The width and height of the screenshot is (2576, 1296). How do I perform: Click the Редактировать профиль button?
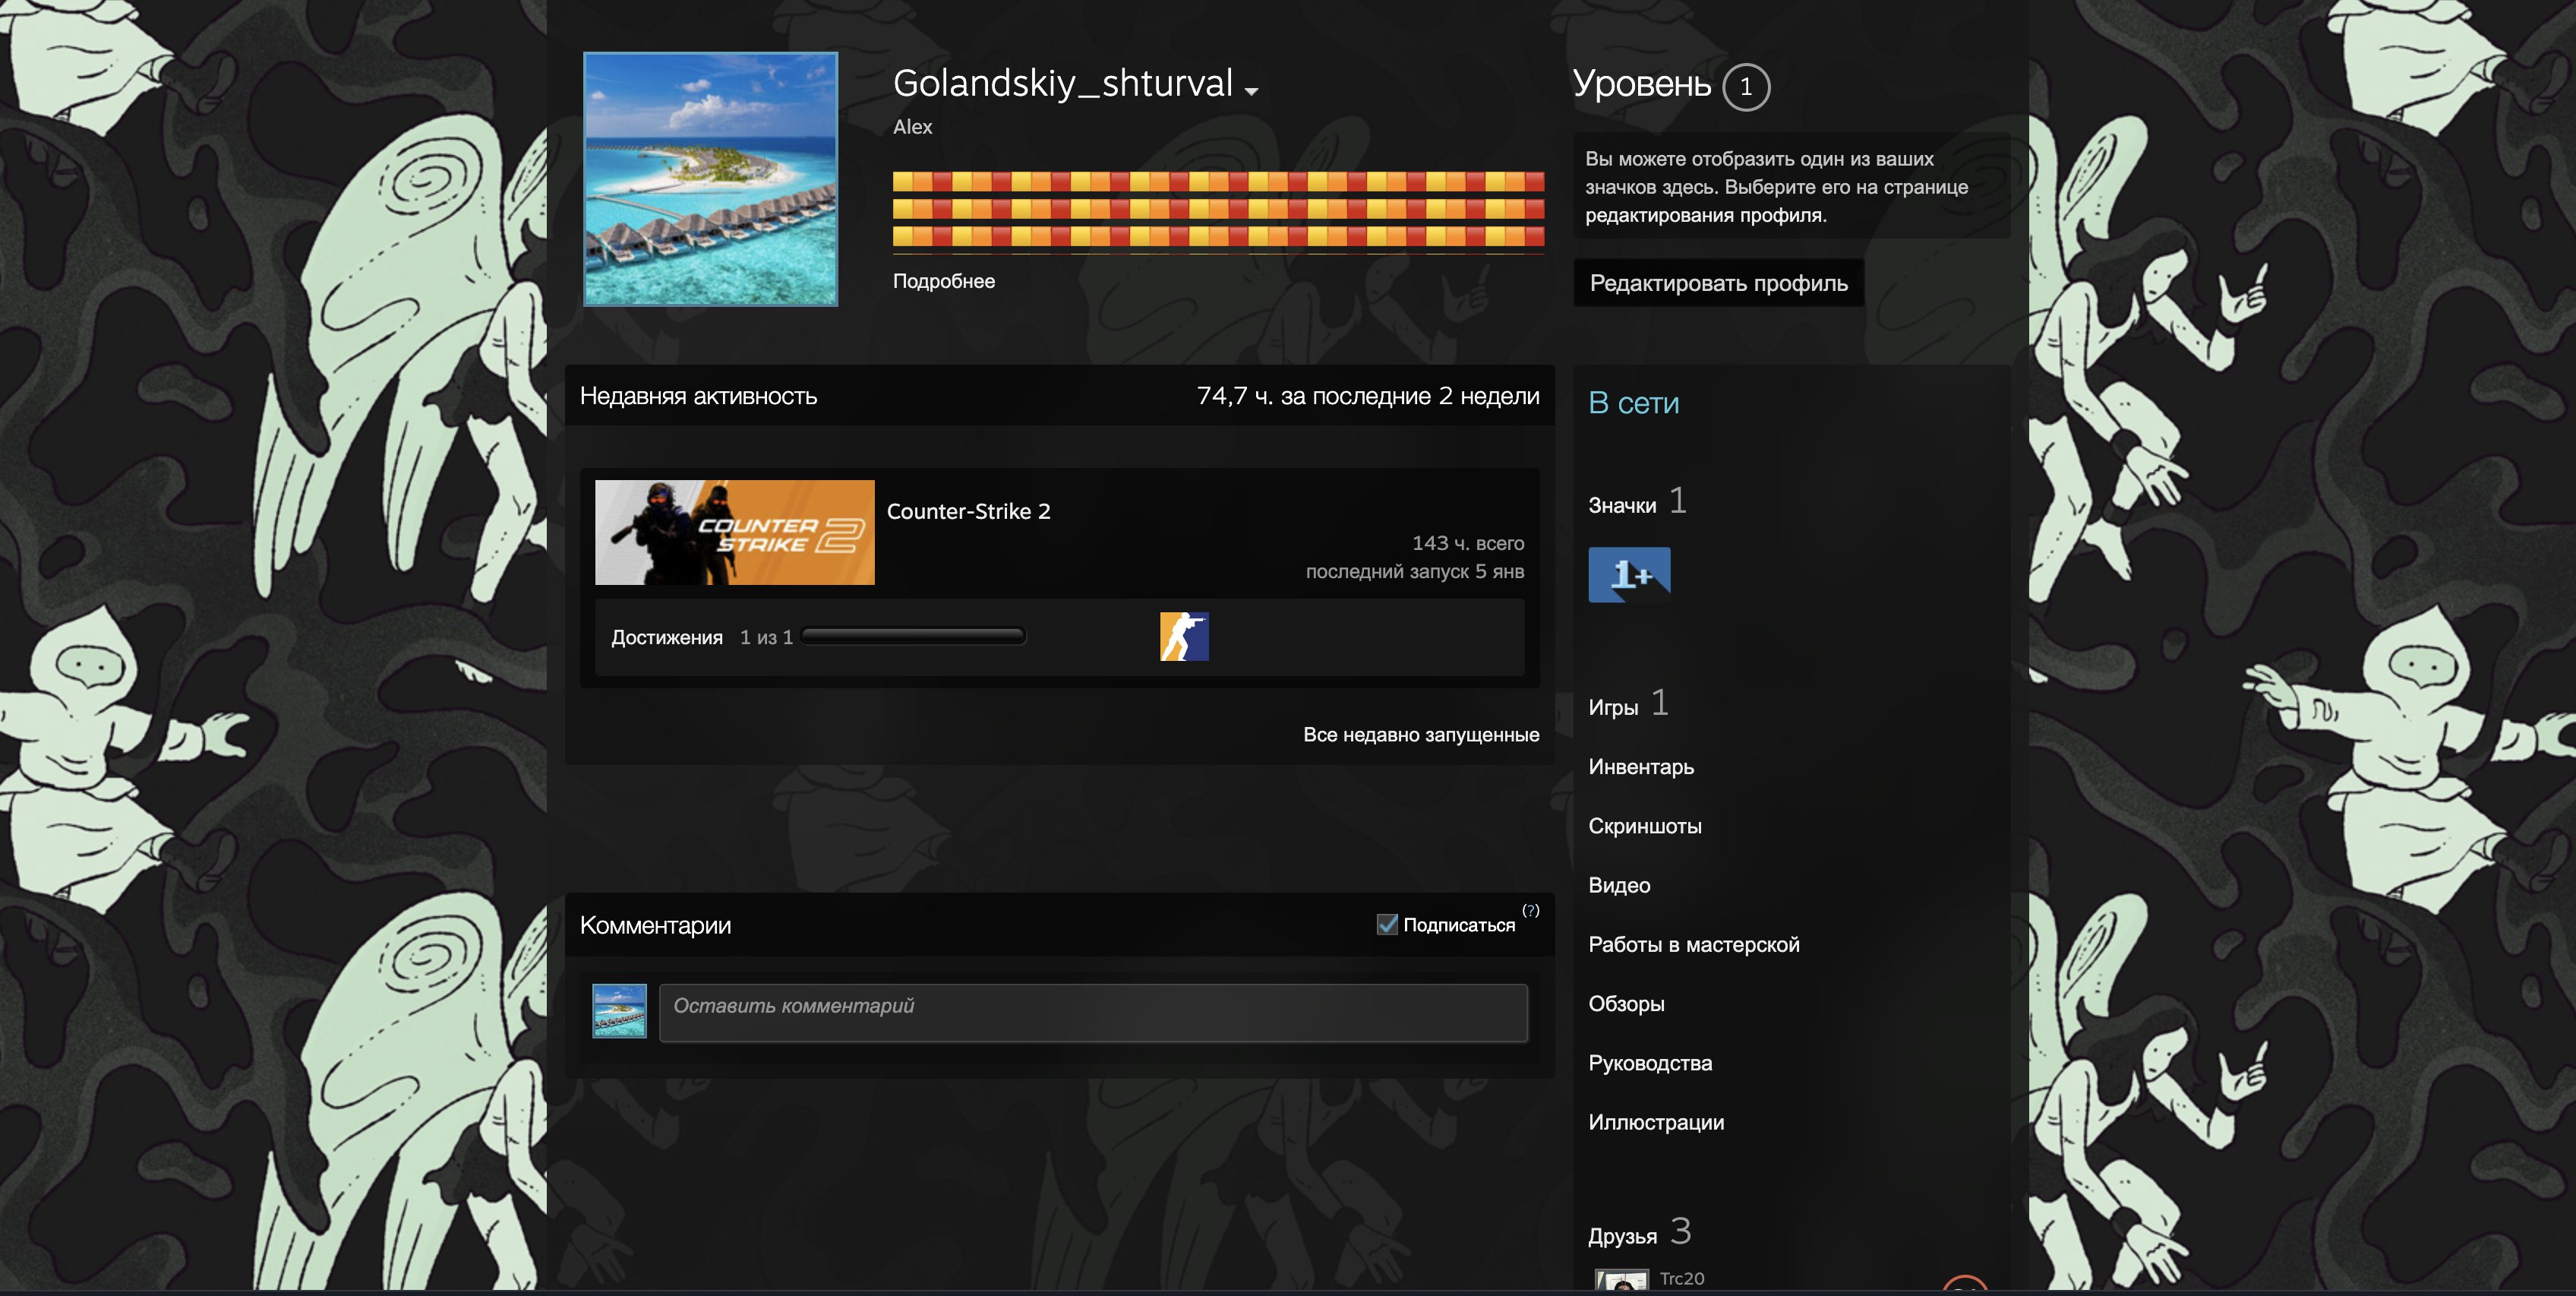[1718, 283]
